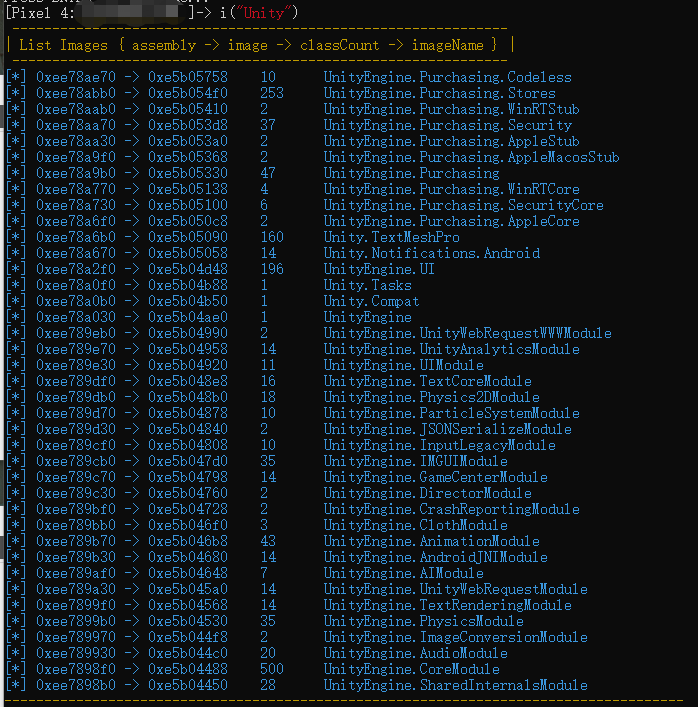Viewport: 698px width, 707px height.
Task: Click image name UnityEngine.Purchasing.WinRTStub
Action: click(451, 109)
